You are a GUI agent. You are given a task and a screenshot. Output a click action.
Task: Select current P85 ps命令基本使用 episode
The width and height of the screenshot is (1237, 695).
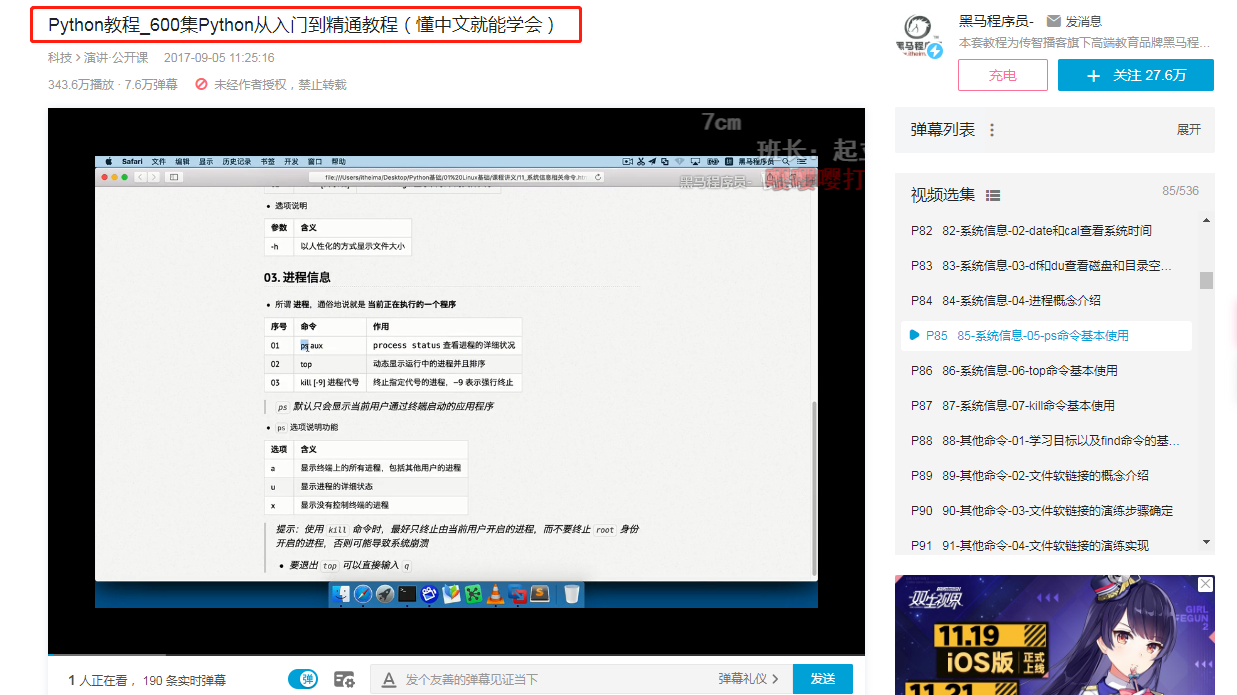pos(1047,335)
